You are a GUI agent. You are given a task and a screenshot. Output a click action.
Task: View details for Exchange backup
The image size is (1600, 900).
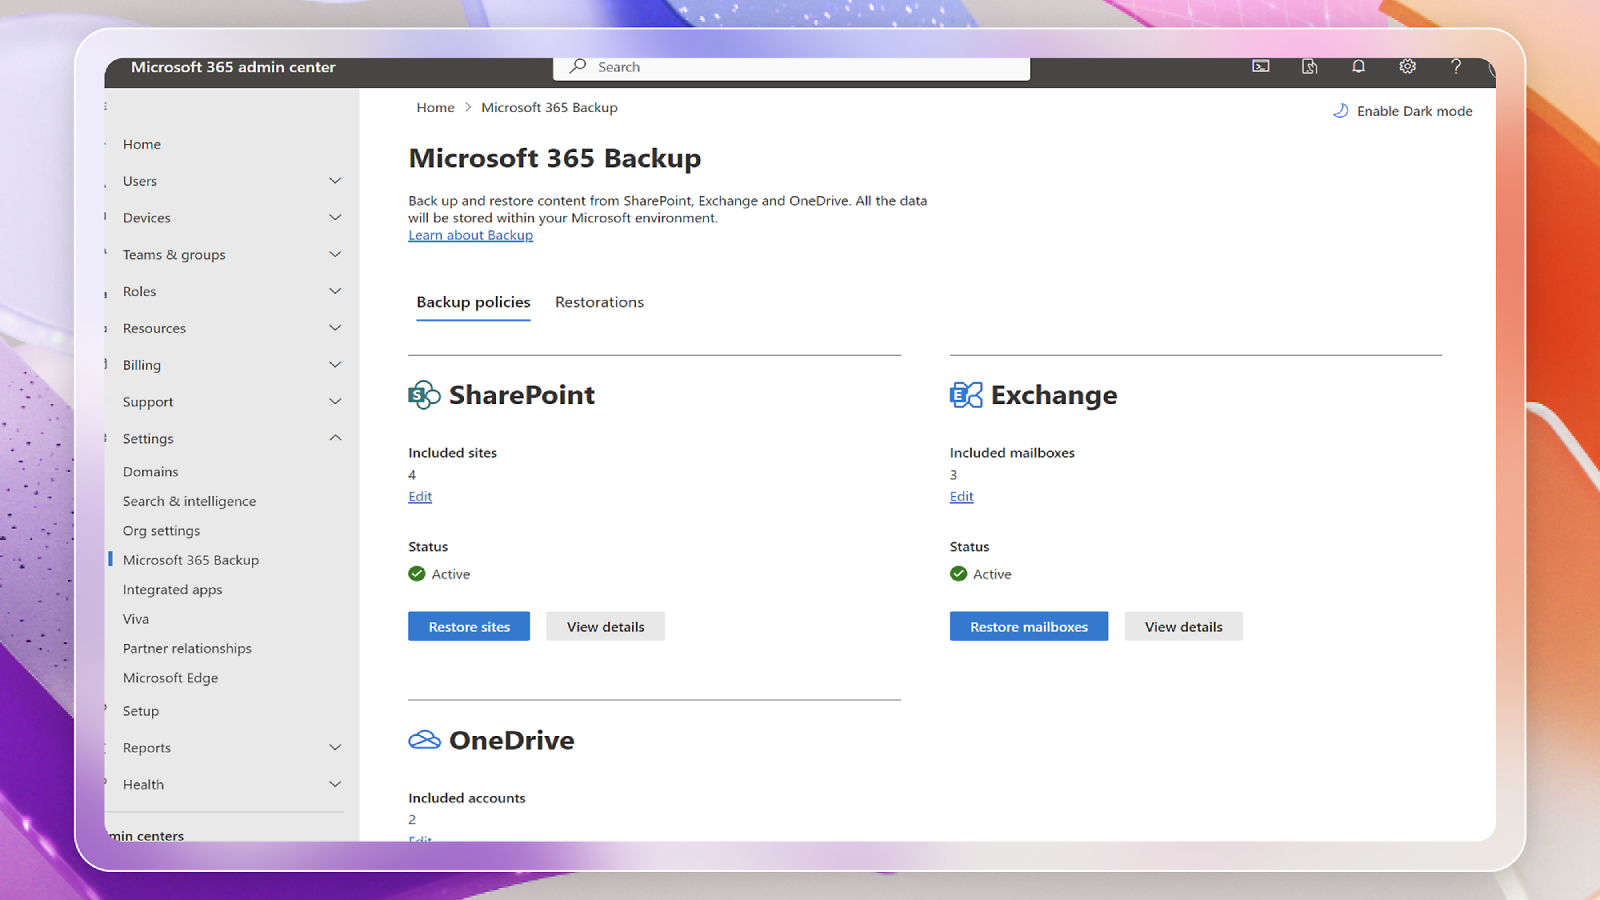click(x=1184, y=627)
